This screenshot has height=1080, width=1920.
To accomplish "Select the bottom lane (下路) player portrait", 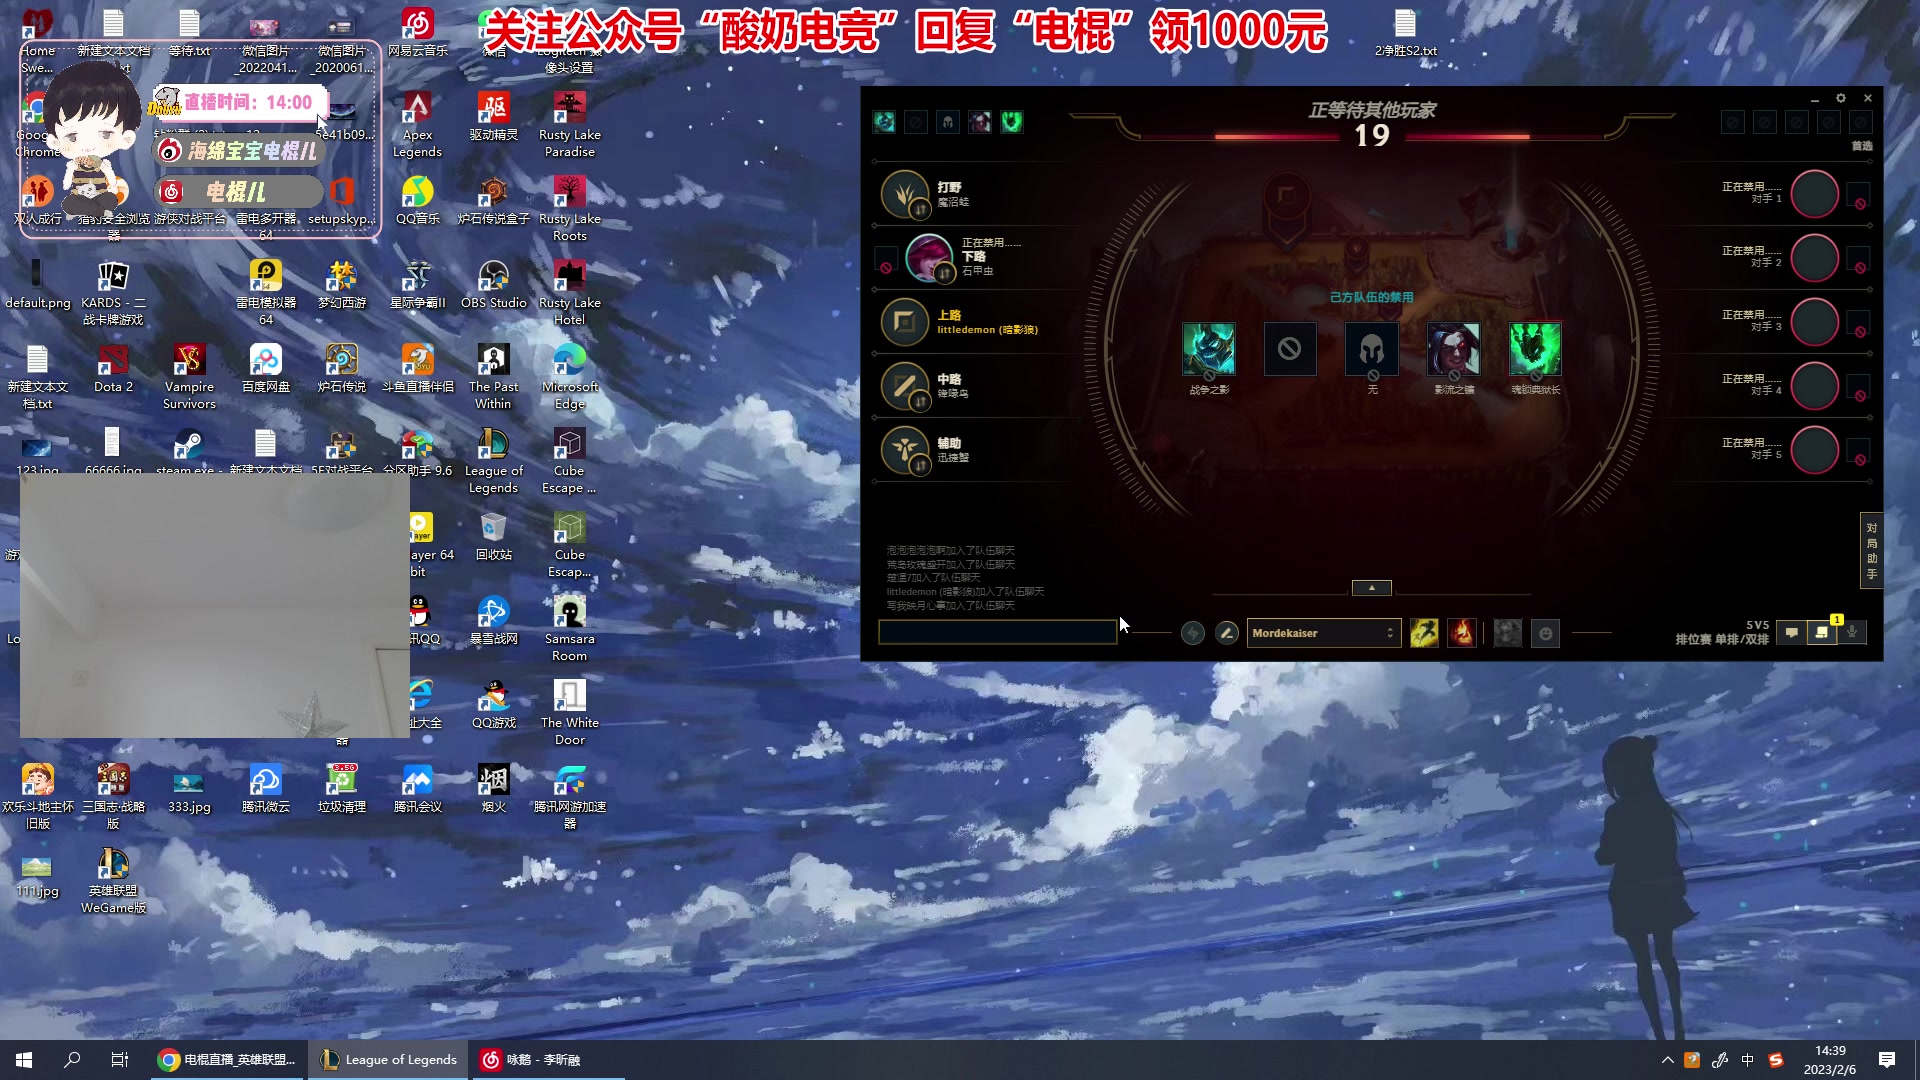I will (929, 258).
